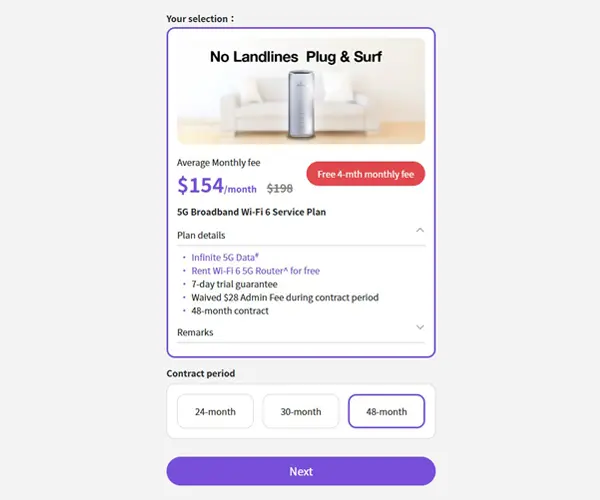Collapse the Plan details chevron arrow
This screenshot has width=600, height=500.
point(420,230)
